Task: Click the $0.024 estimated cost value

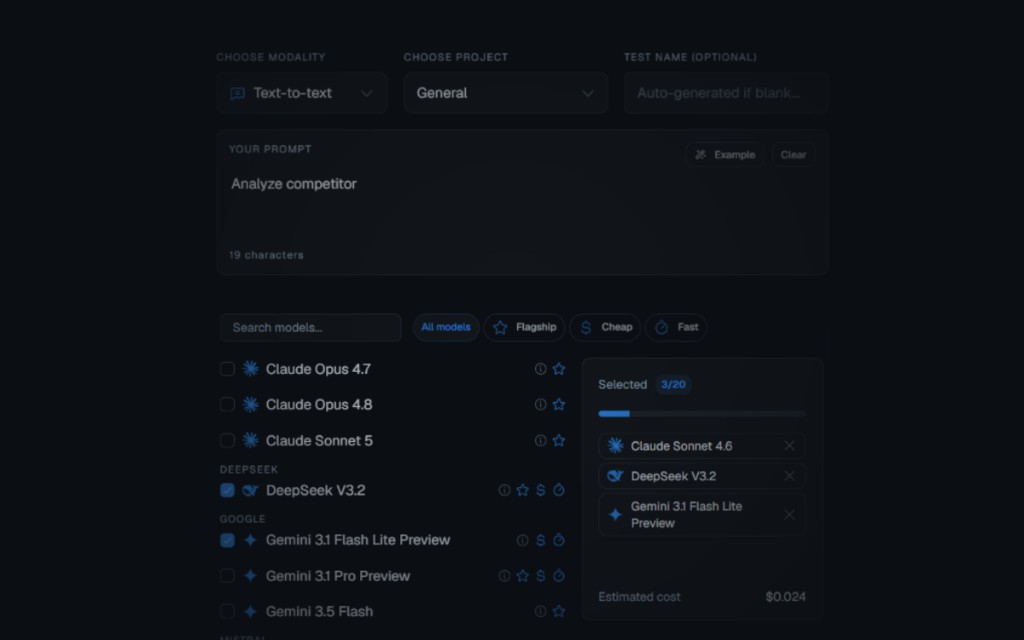Action: pyautogui.click(x=786, y=596)
